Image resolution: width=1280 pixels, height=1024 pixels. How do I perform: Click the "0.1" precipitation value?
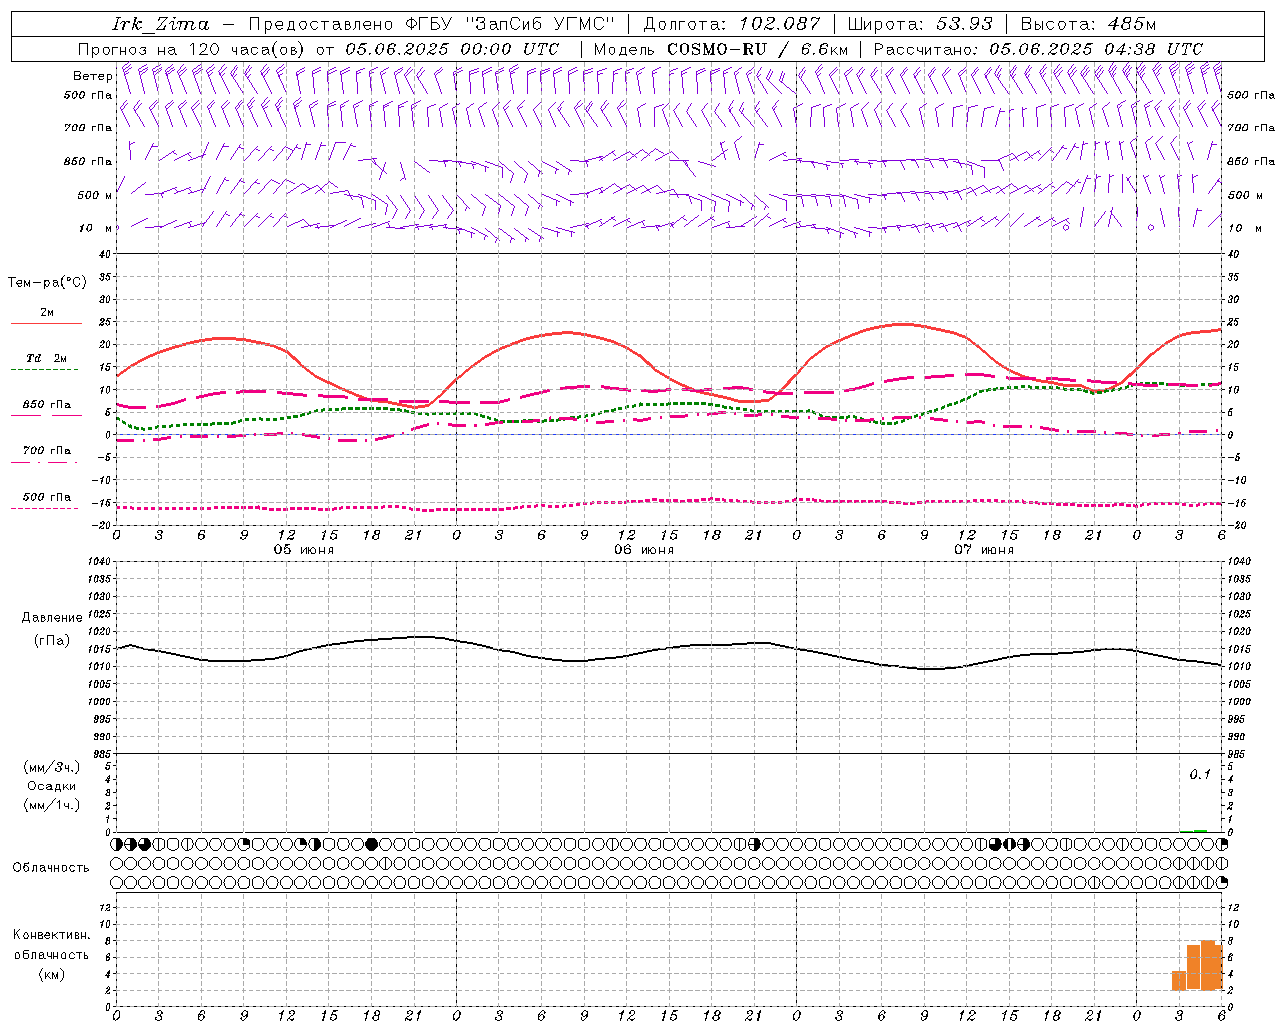pyautogui.click(x=1200, y=774)
